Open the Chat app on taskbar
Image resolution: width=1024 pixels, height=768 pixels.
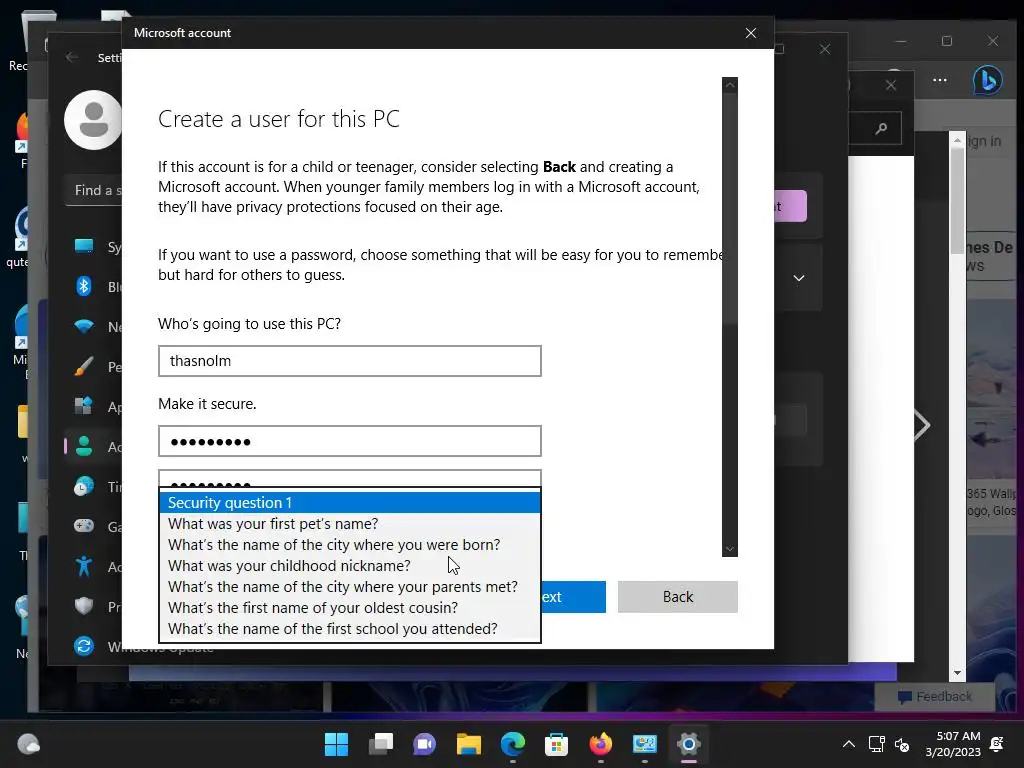pyautogui.click(x=424, y=744)
